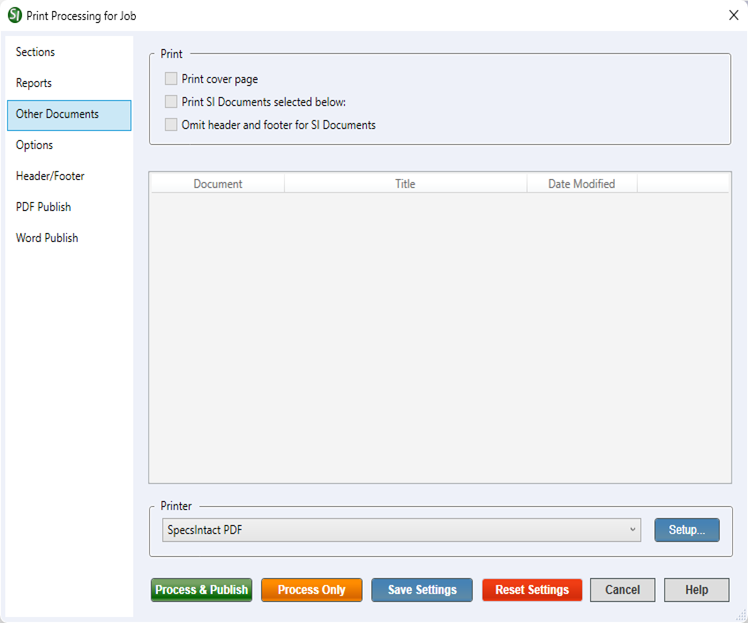Open the Word Publish page
The width and height of the screenshot is (748, 623).
click(69, 238)
